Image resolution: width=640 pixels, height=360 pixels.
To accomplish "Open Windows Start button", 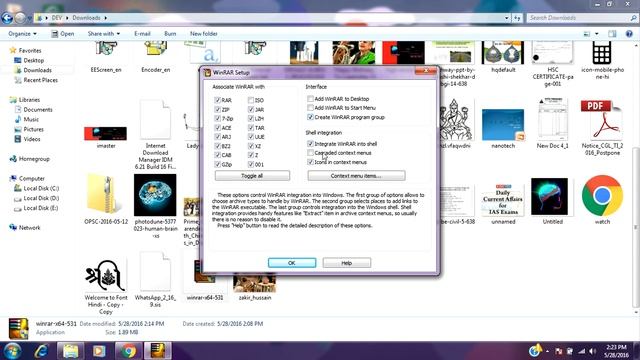I will 12,351.
